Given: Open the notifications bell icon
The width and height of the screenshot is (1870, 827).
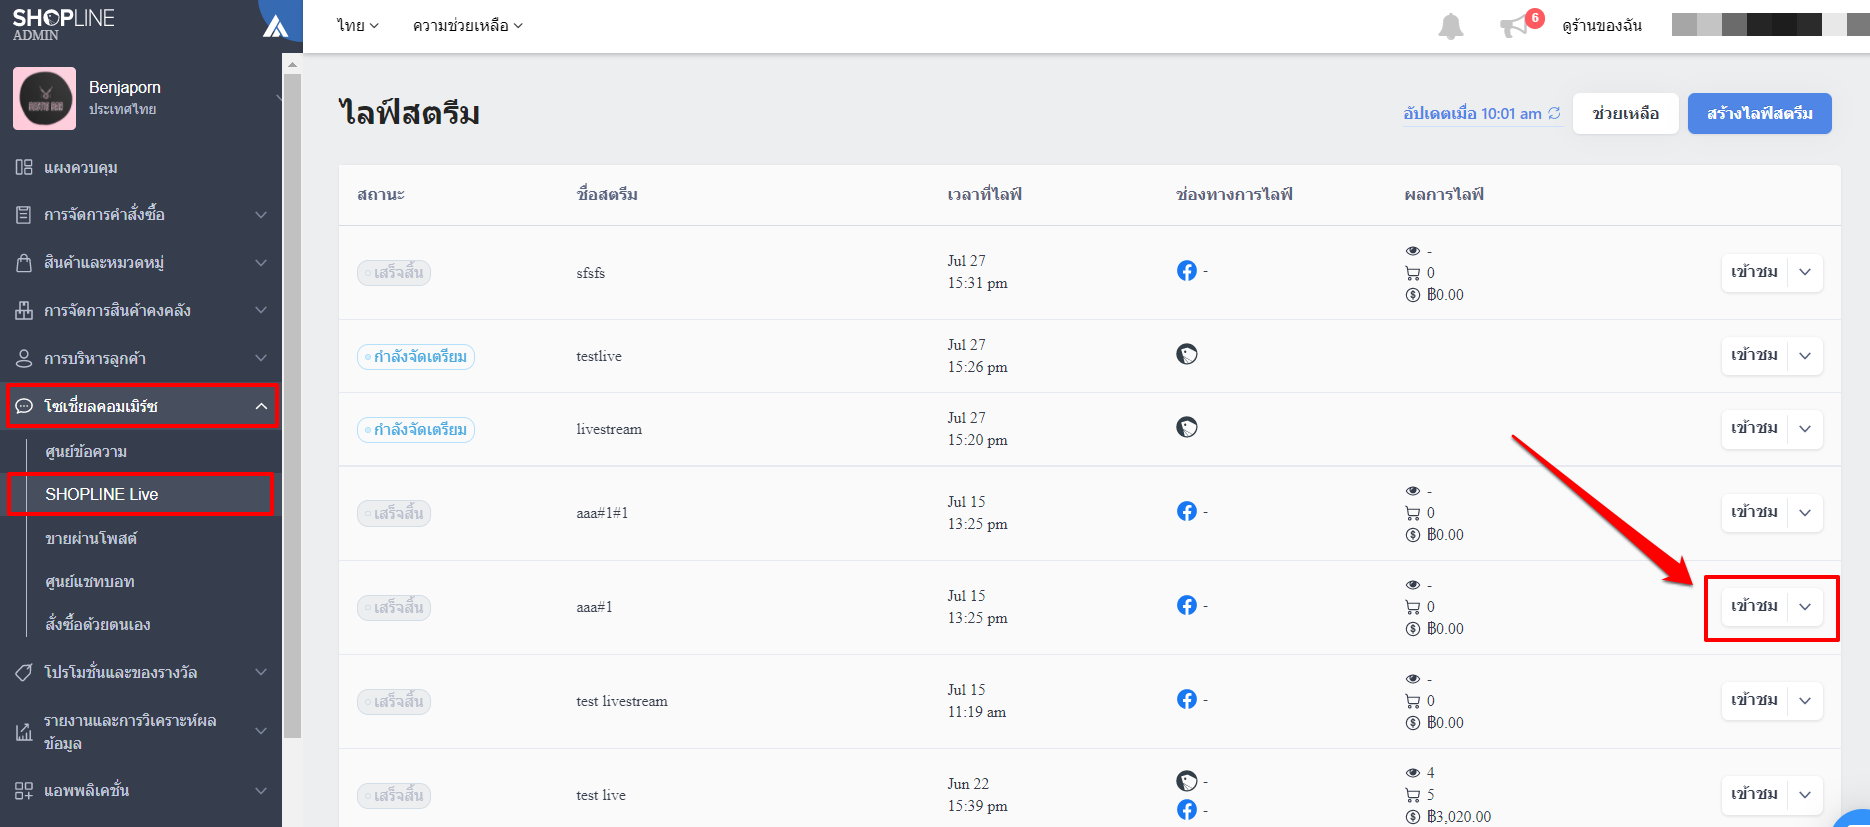Looking at the screenshot, I should pos(1450,26).
